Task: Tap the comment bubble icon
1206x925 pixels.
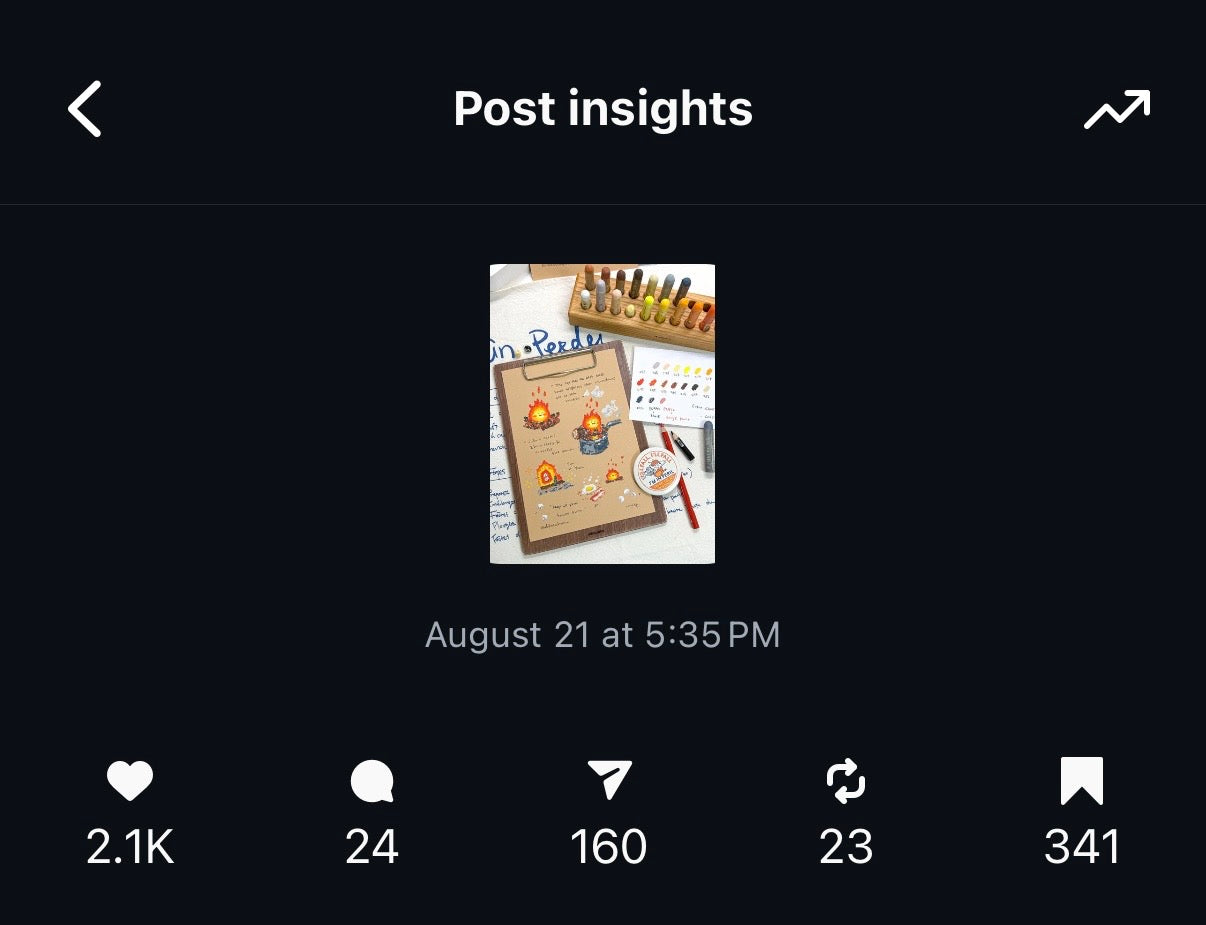Action: (372, 781)
